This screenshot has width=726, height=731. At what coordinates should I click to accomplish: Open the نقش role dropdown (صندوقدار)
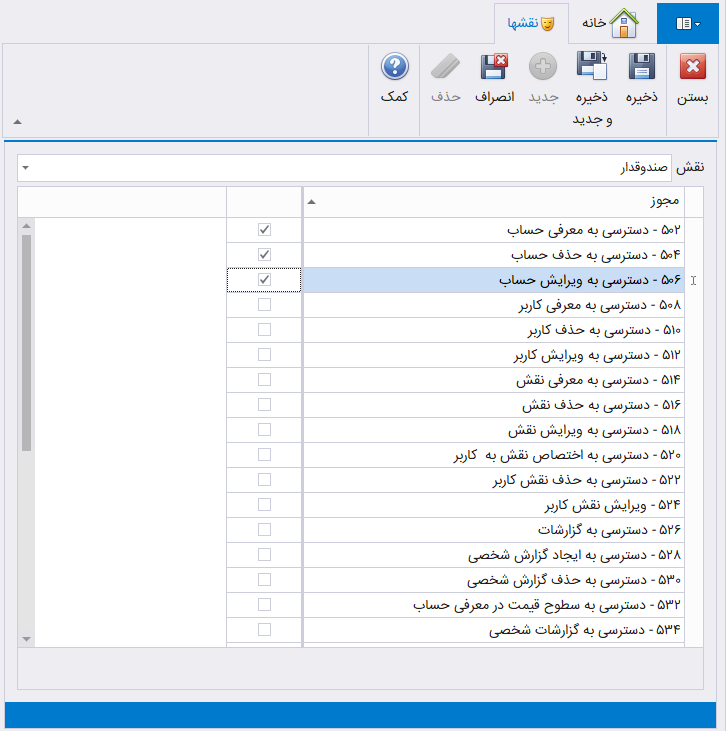[25, 168]
